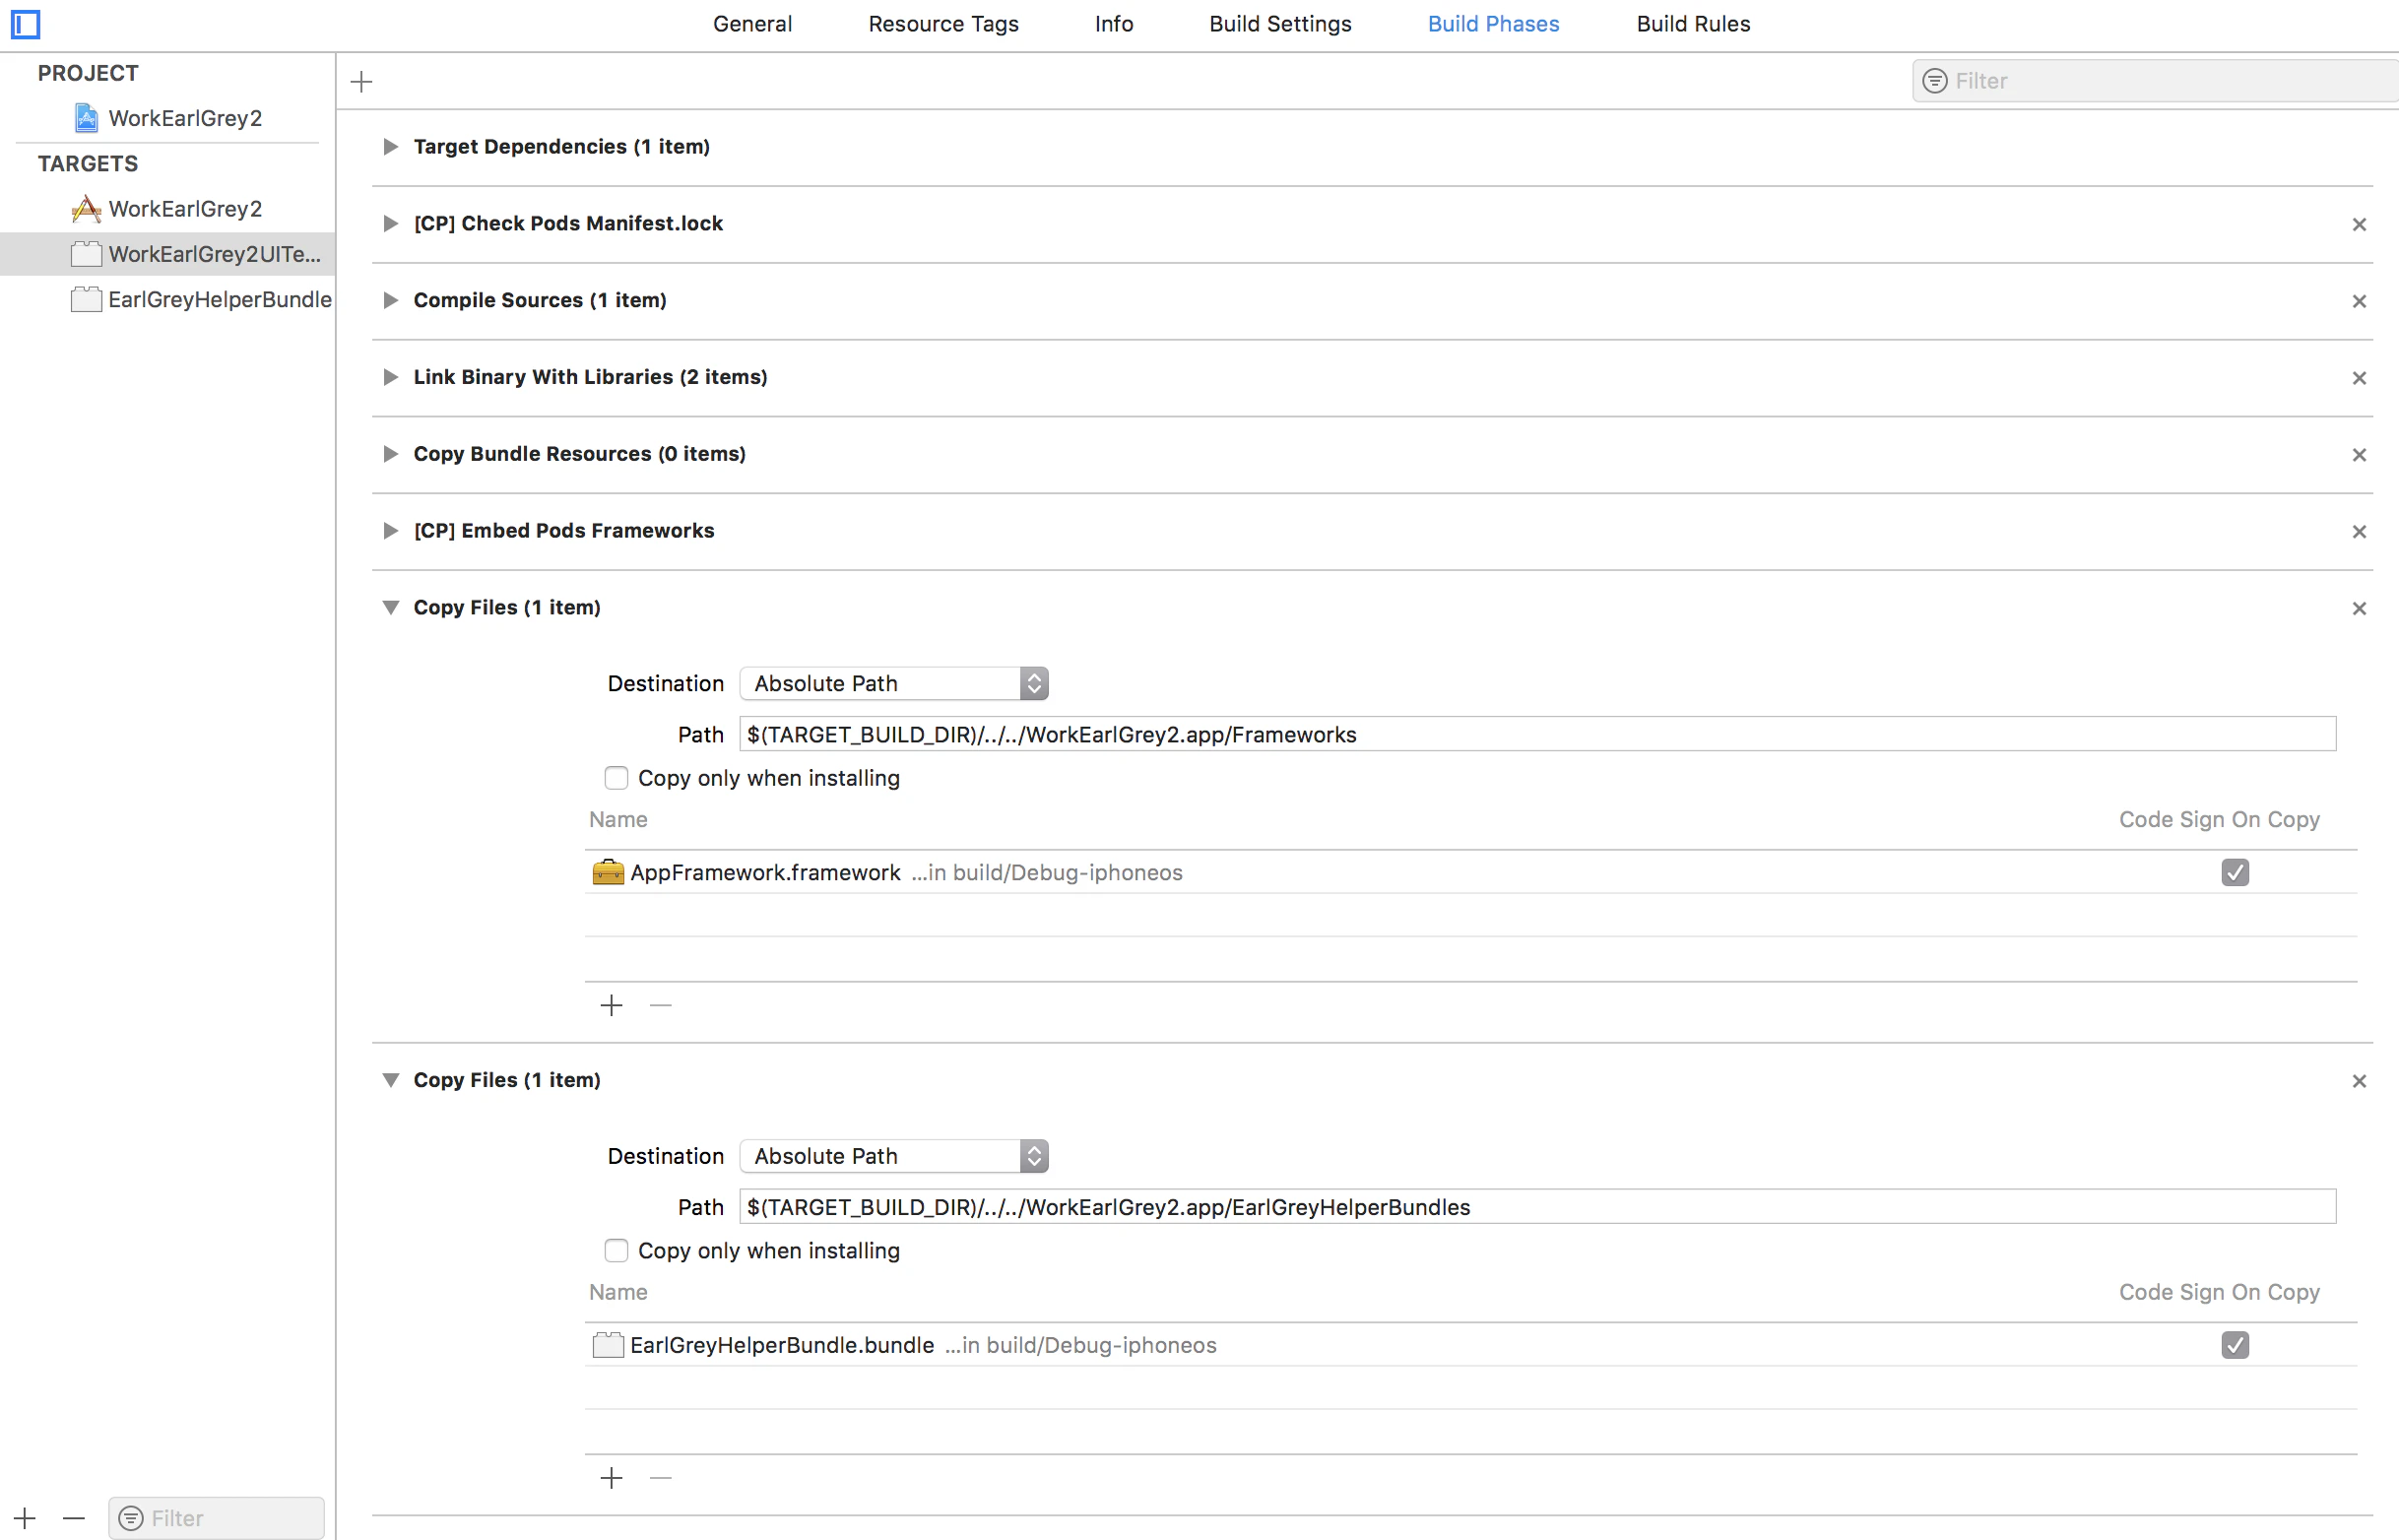Remove the EarlGreyHelperBundles Copy Files phase
The width and height of the screenshot is (2399, 1540).
(x=2359, y=1081)
